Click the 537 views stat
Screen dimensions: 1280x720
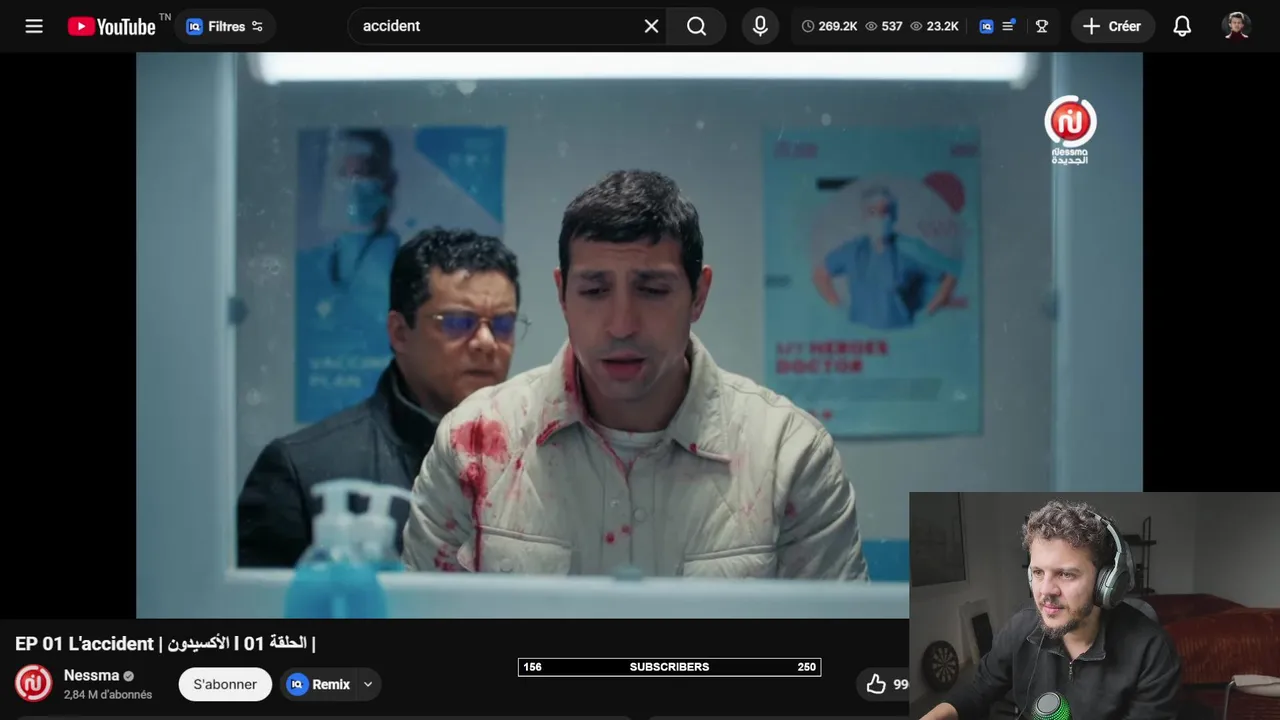pyautogui.click(x=884, y=26)
